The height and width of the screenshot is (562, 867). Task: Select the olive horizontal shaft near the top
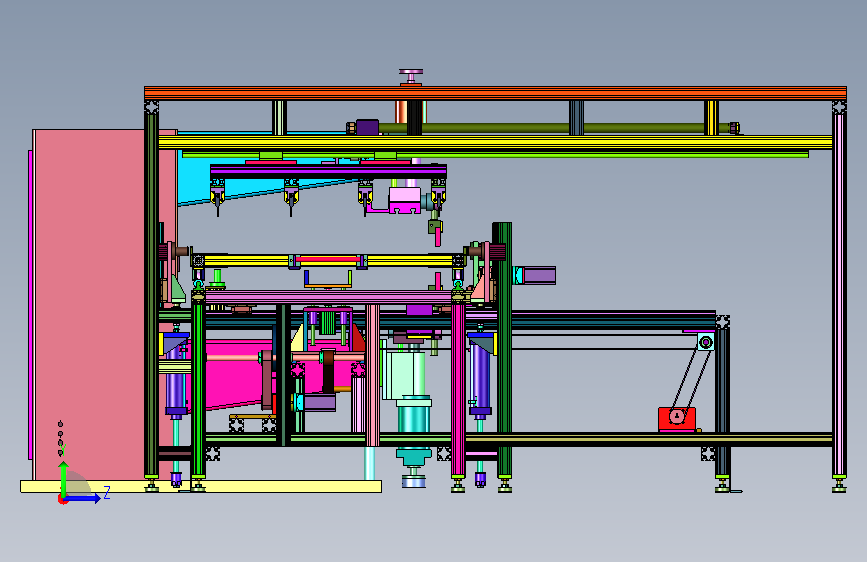pos(553,128)
